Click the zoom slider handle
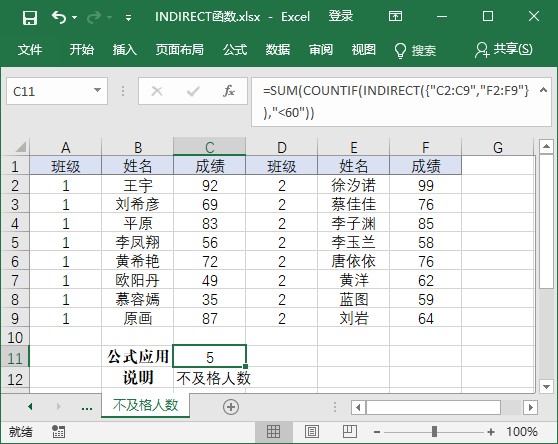 [x=434, y=432]
